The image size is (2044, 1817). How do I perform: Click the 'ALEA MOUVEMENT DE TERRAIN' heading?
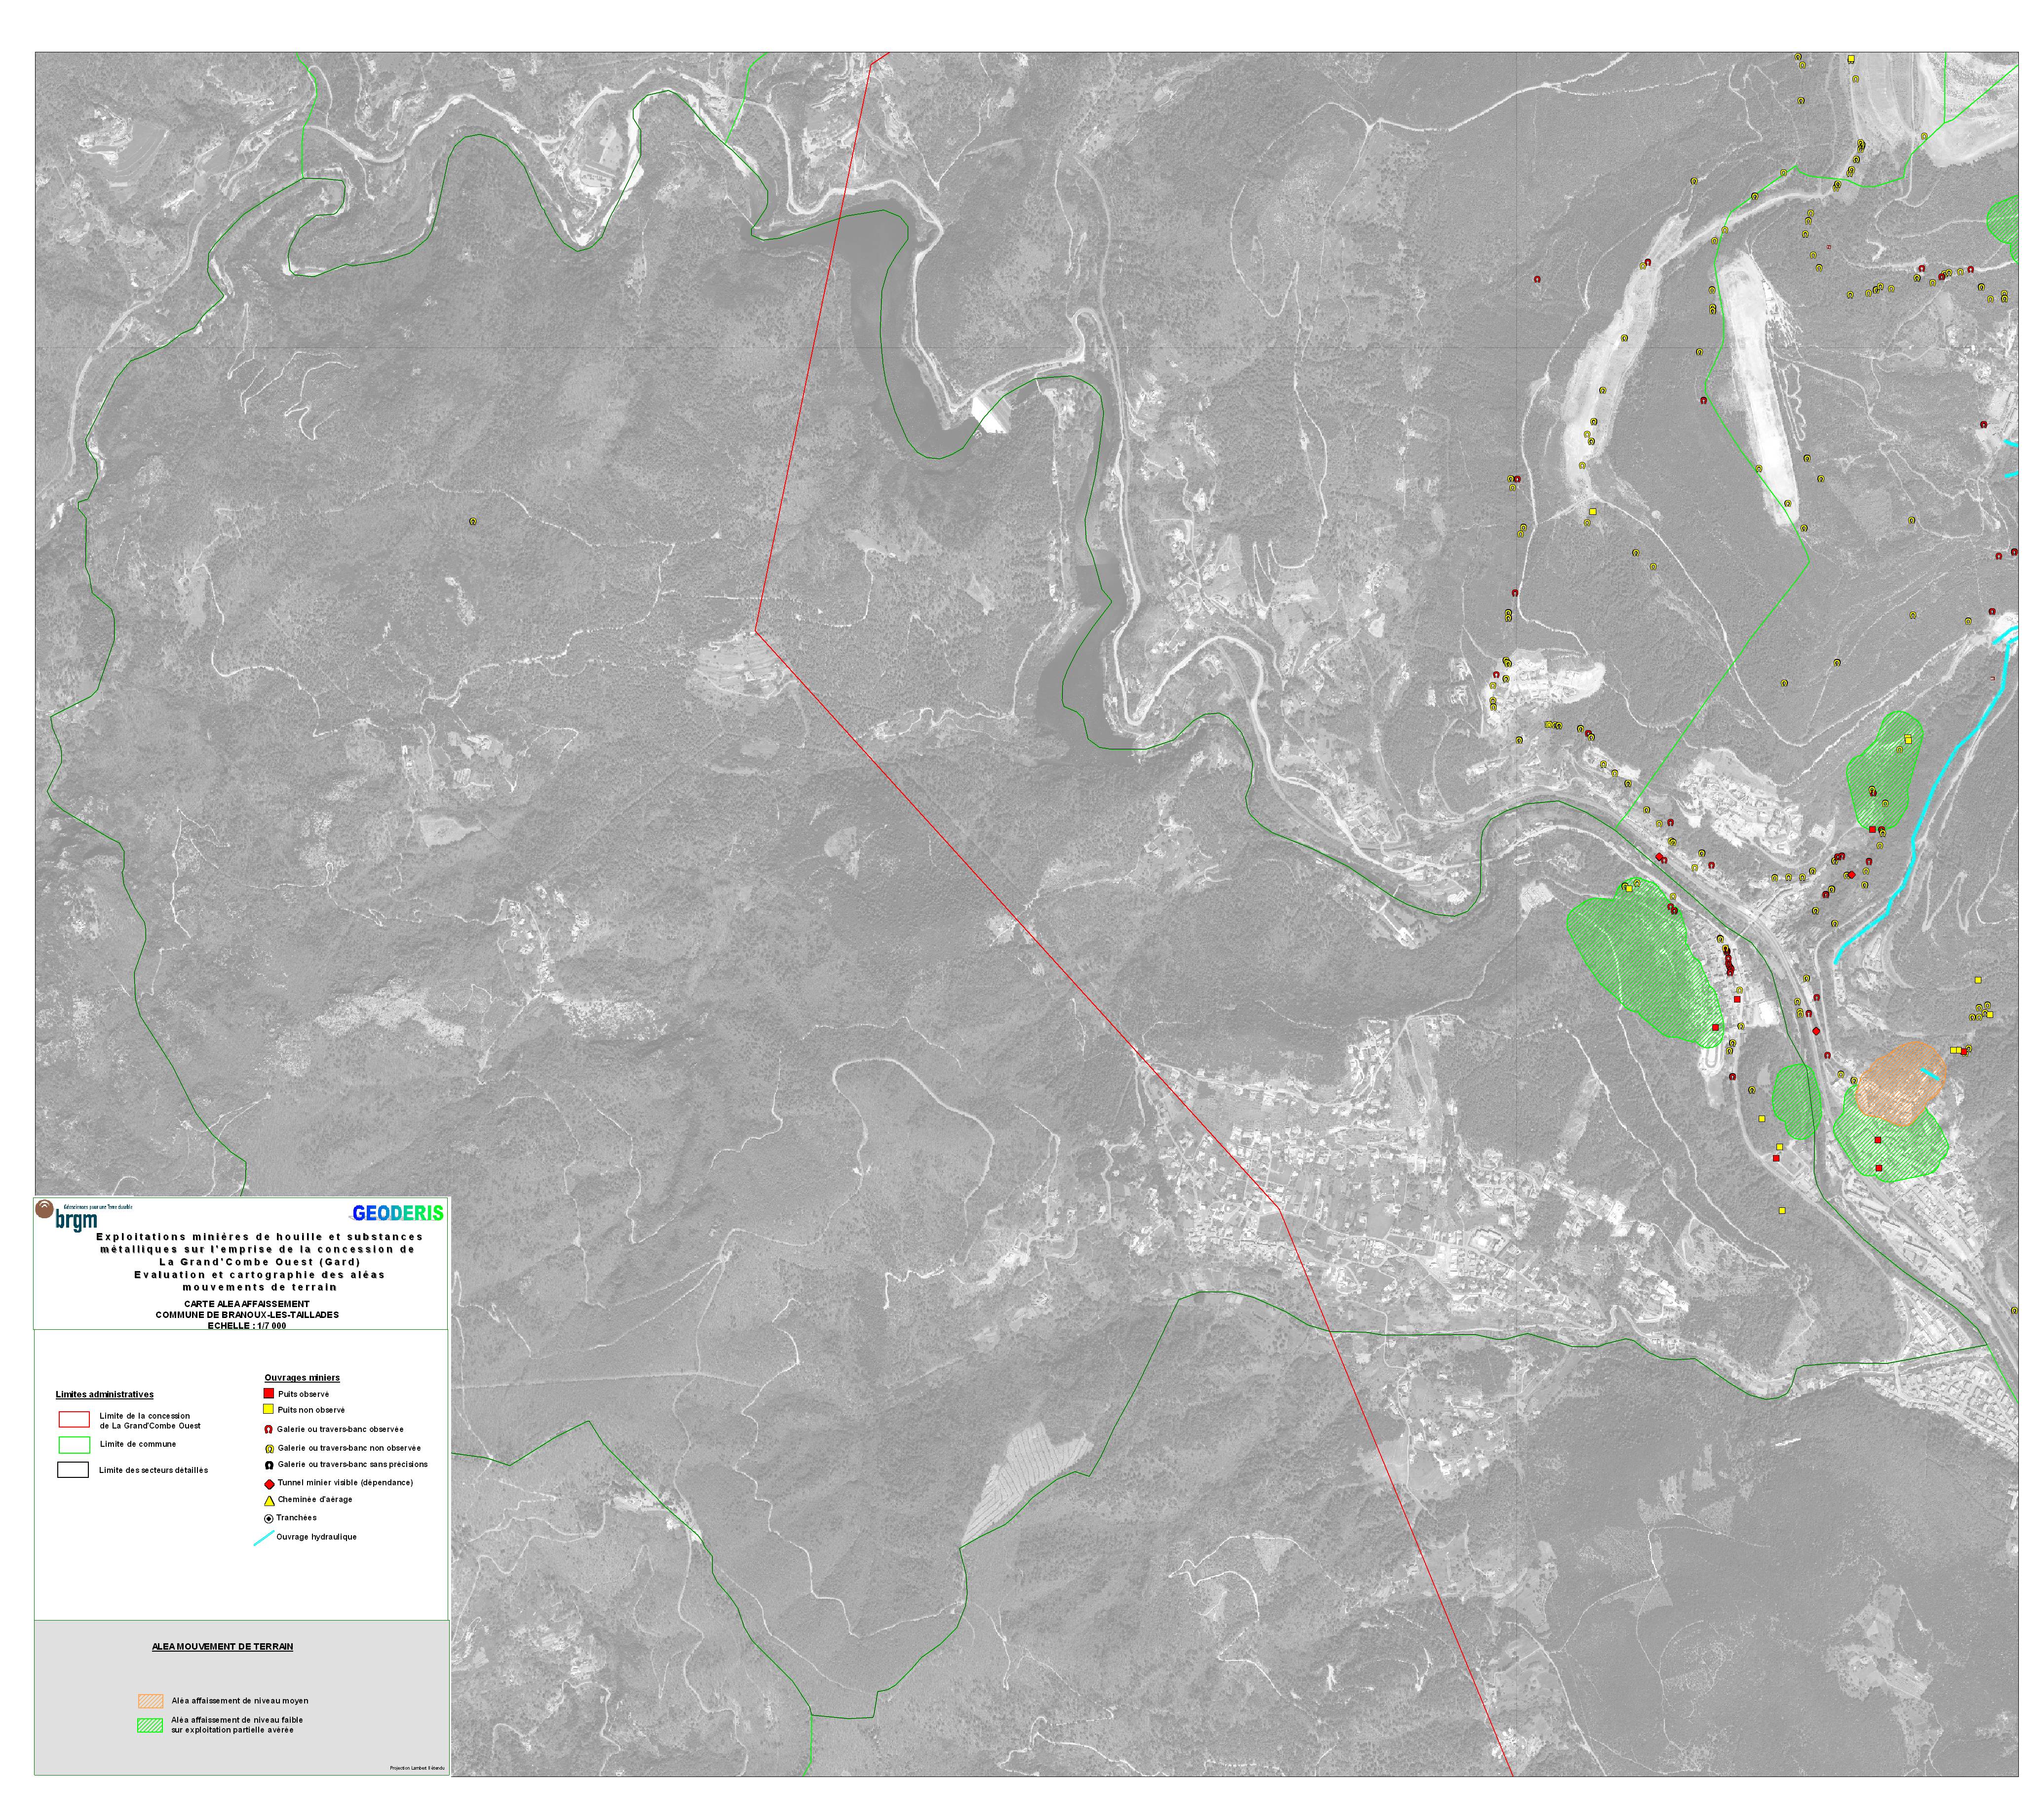[222, 1647]
